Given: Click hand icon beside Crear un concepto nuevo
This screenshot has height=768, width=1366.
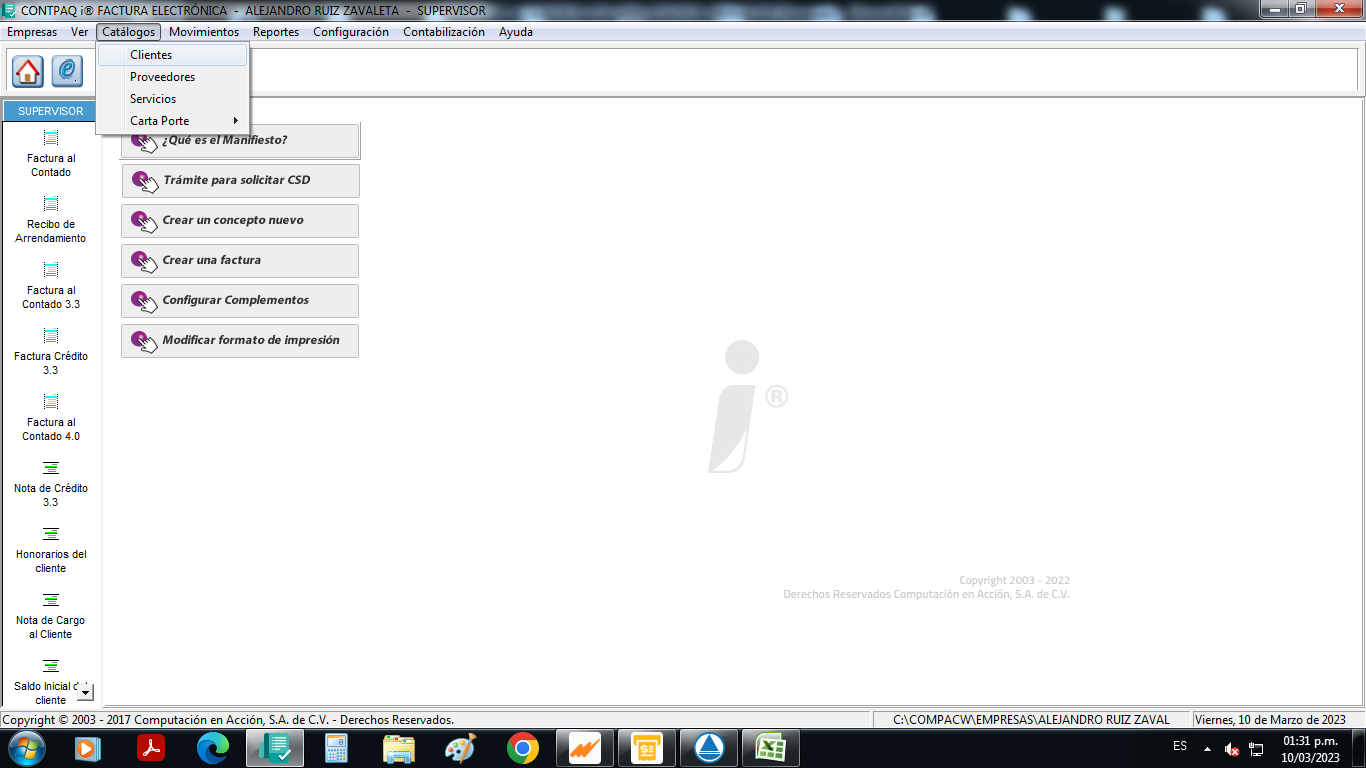Looking at the screenshot, I should (x=145, y=221).
